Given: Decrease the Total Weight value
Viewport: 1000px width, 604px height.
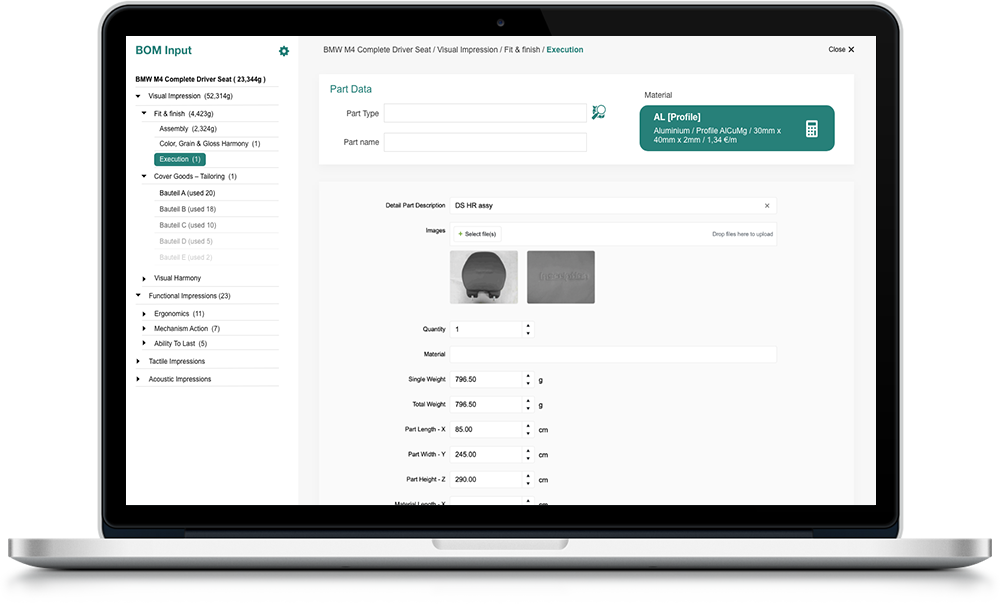Looking at the screenshot, I should coord(528,408).
